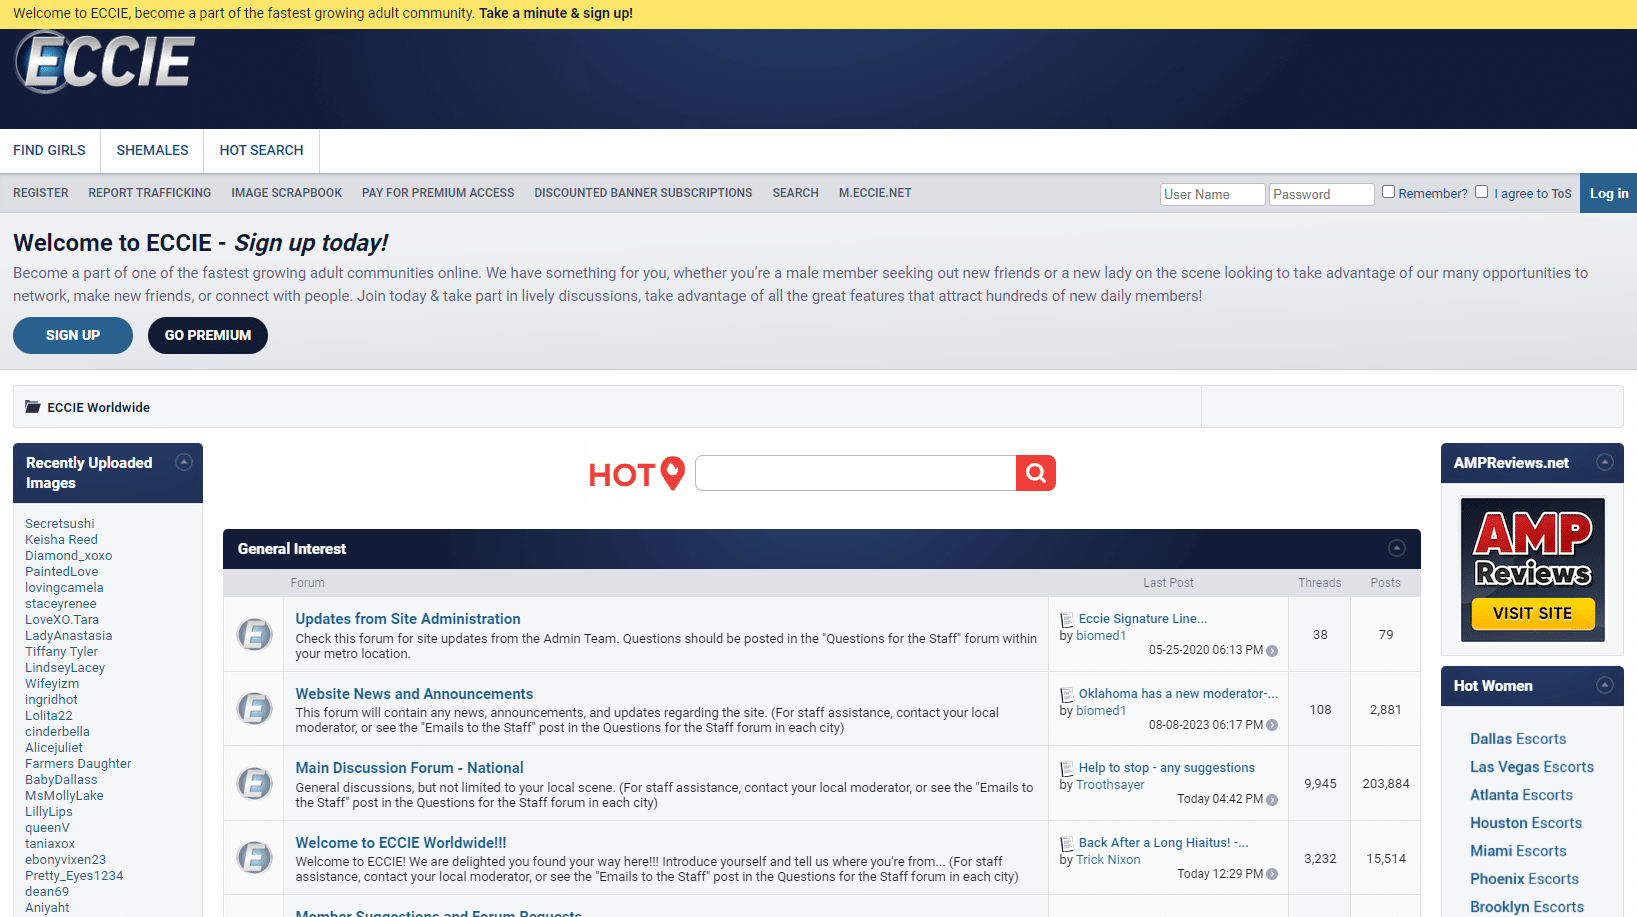Click Take a minute & sign up banner link
The width and height of the screenshot is (1637, 917).
(x=556, y=13)
